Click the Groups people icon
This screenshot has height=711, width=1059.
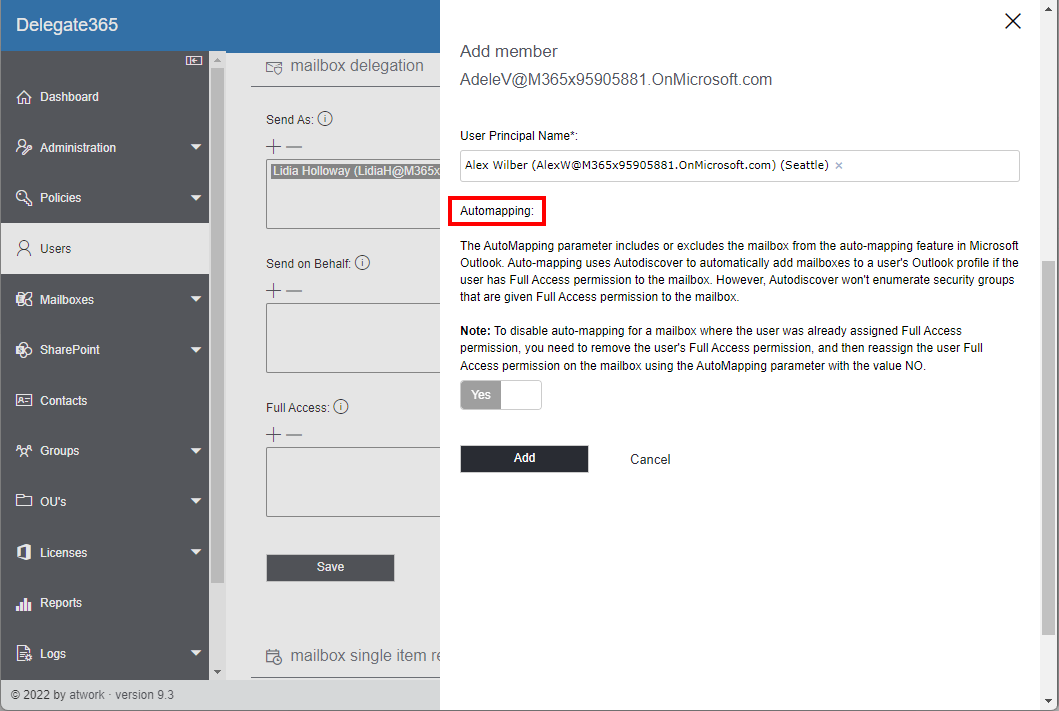[24, 450]
